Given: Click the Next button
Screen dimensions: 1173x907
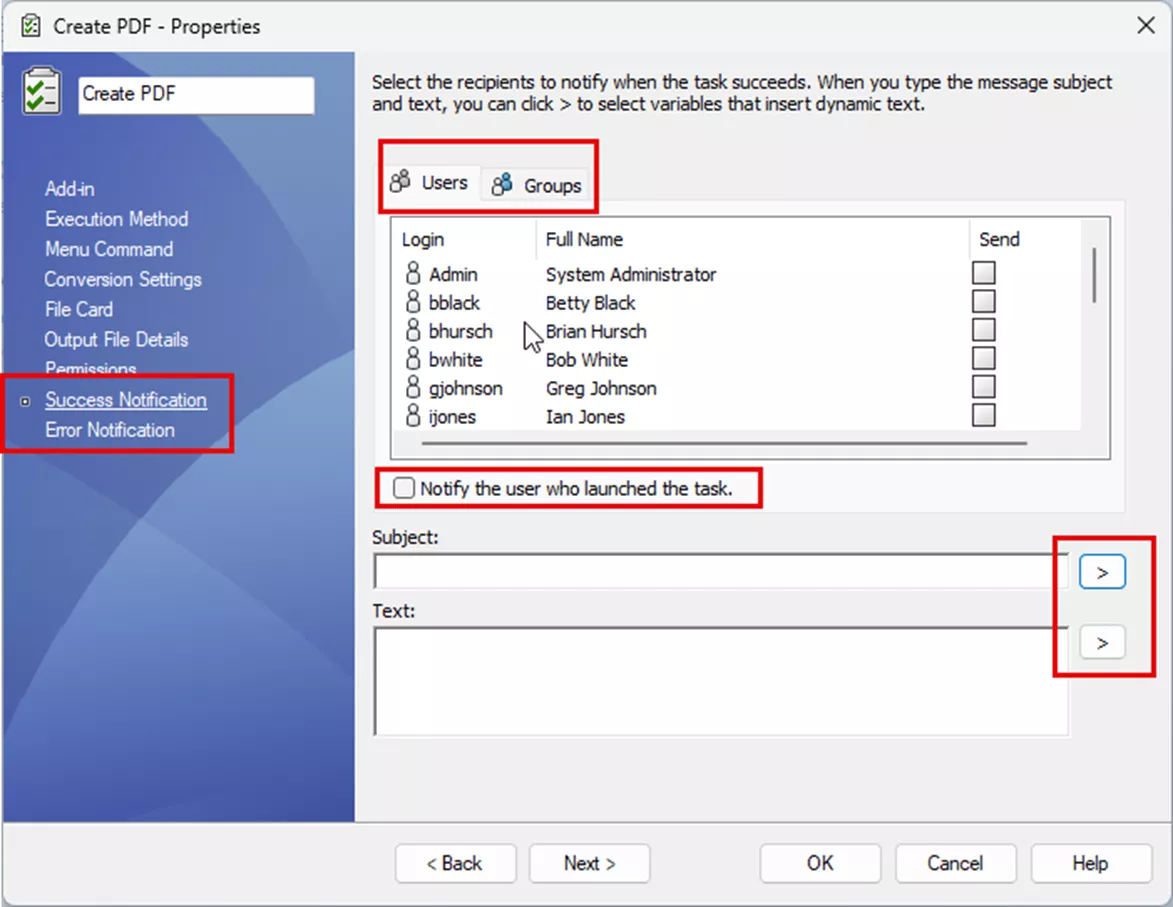Looking at the screenshot, I should tap(589, 863).
